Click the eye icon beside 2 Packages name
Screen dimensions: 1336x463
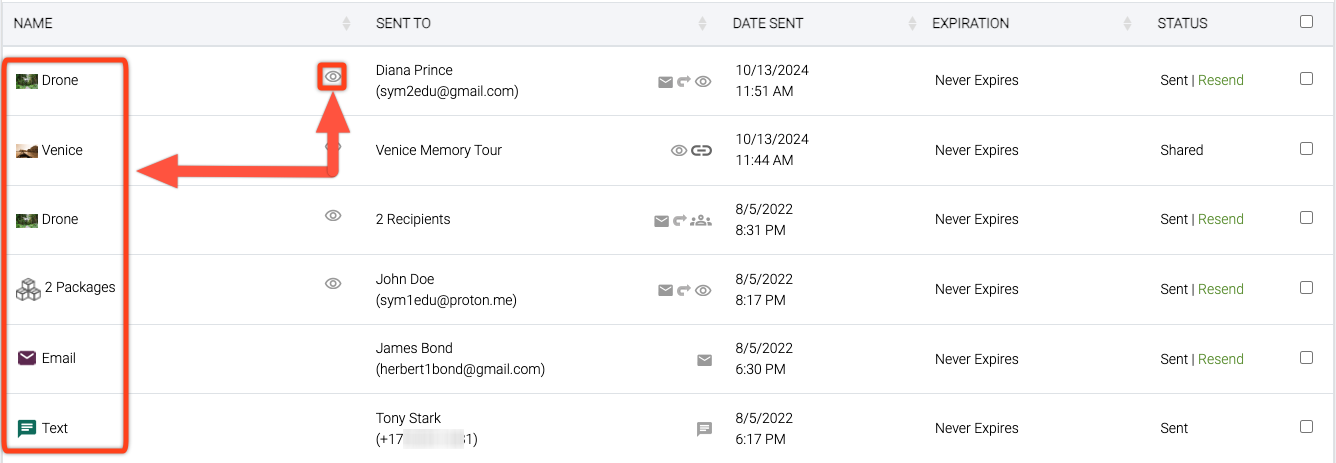point(333,284)
